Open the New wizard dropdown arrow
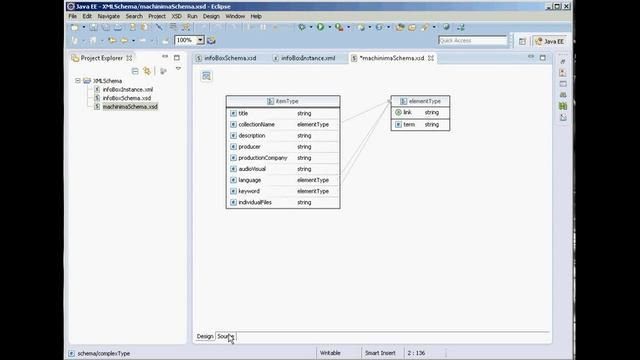 (84, 27)
